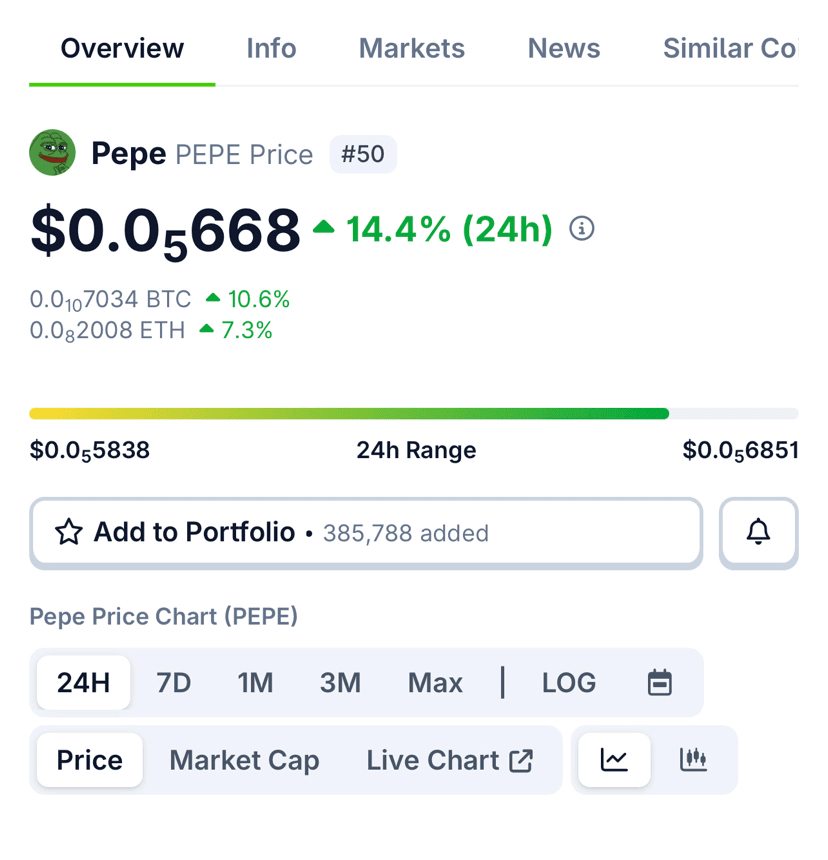828x860 pixels.
Task: Open the calendar date range picker
Action: pos(660,683)
